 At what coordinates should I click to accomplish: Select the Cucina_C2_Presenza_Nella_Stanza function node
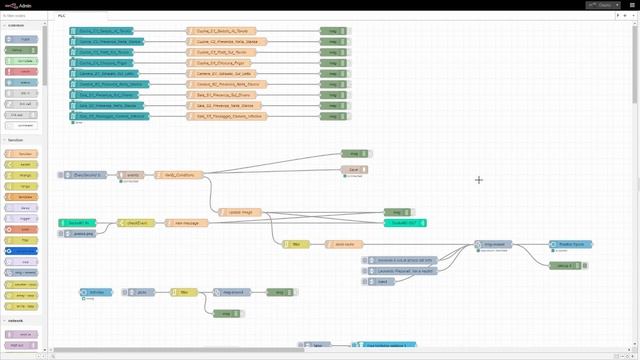tap(227, 42)
